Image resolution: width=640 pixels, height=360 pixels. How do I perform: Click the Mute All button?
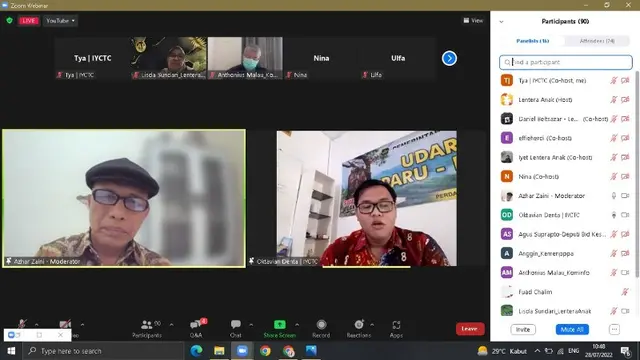572,329
